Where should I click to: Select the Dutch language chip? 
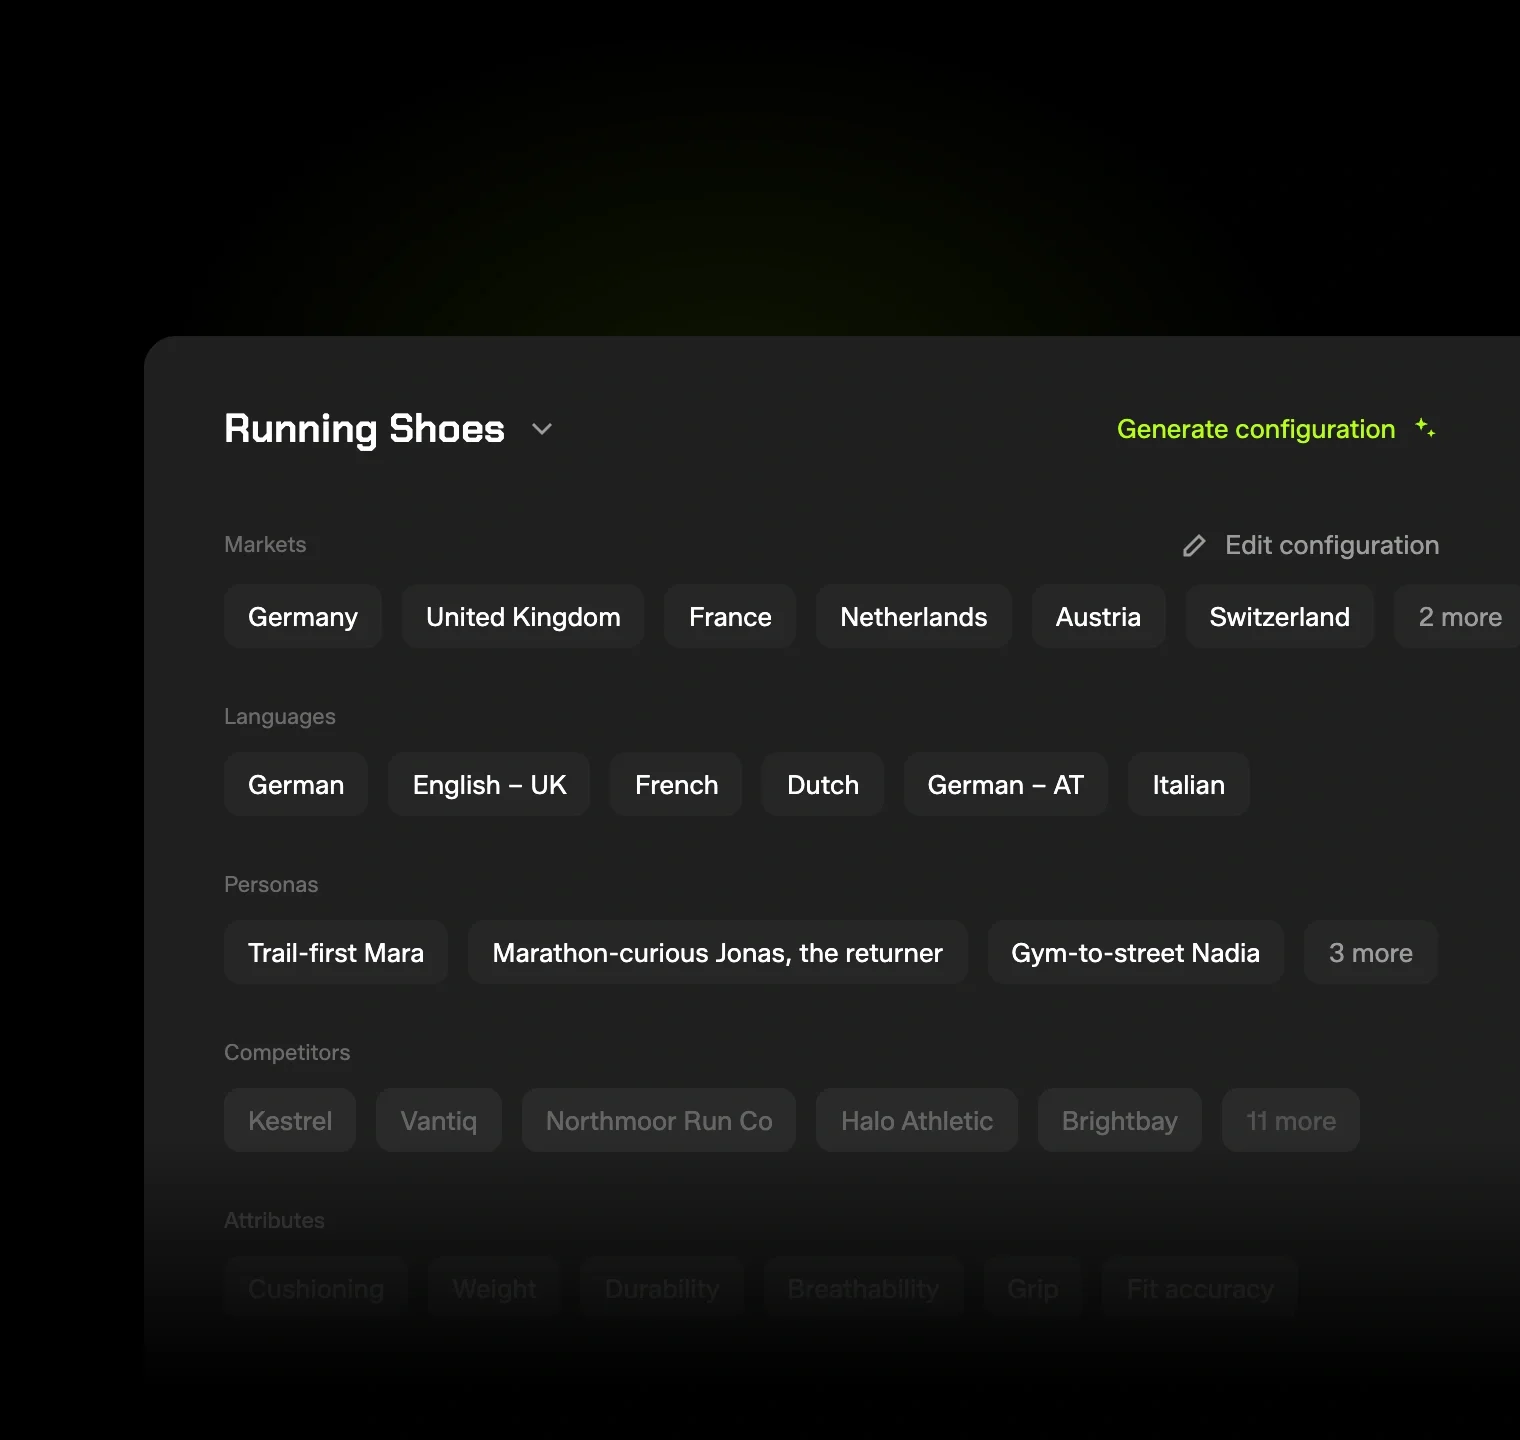point(823,785)
